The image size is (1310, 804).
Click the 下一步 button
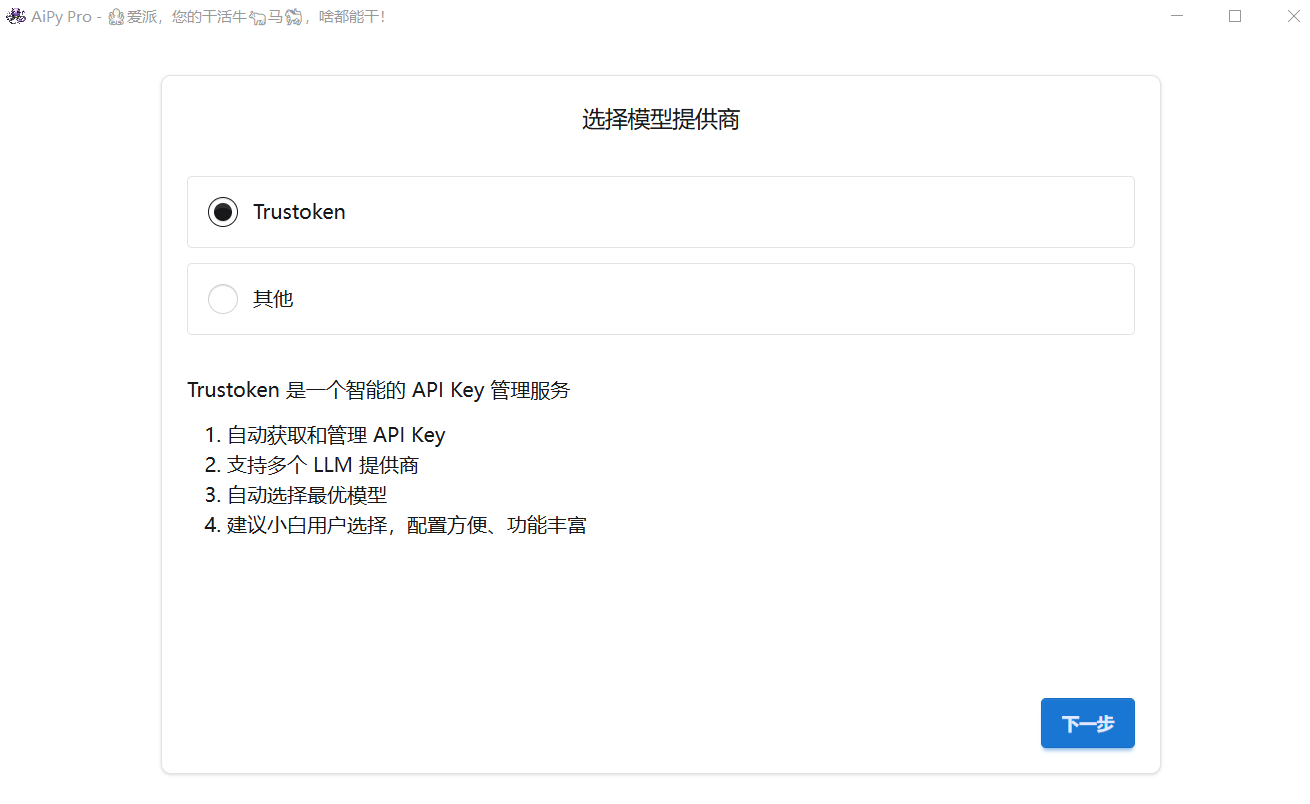coord(1087,723)
